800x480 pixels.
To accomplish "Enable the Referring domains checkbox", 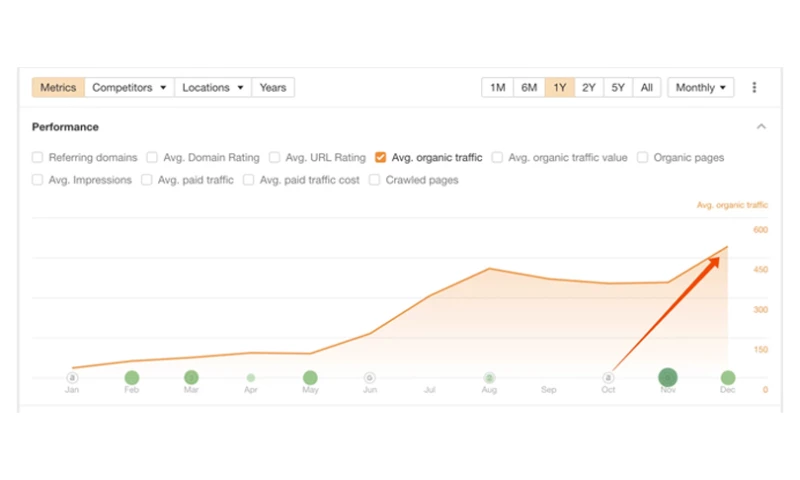I will (38, 157).
